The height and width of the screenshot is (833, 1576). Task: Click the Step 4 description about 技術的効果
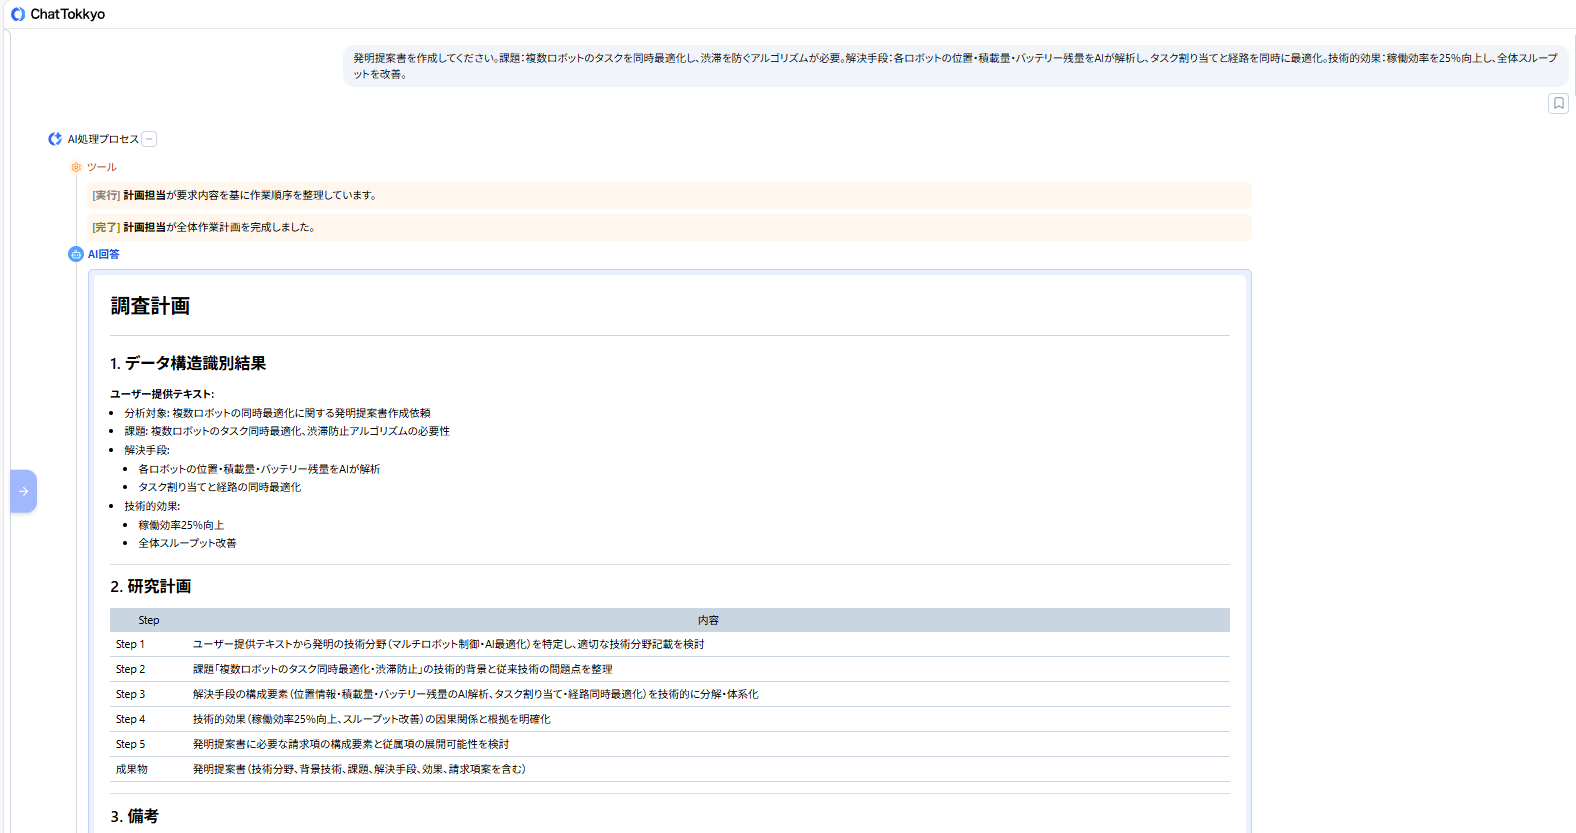tap(372, 719)
